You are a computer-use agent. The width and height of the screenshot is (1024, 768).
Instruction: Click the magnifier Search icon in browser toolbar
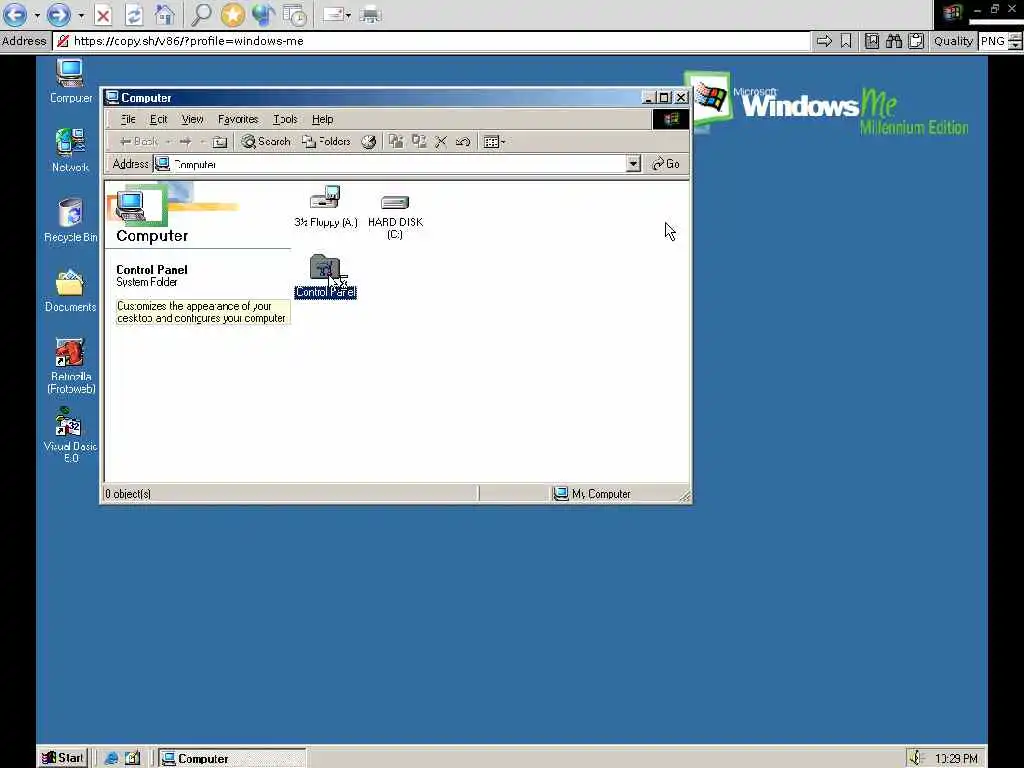coord(200,14)
